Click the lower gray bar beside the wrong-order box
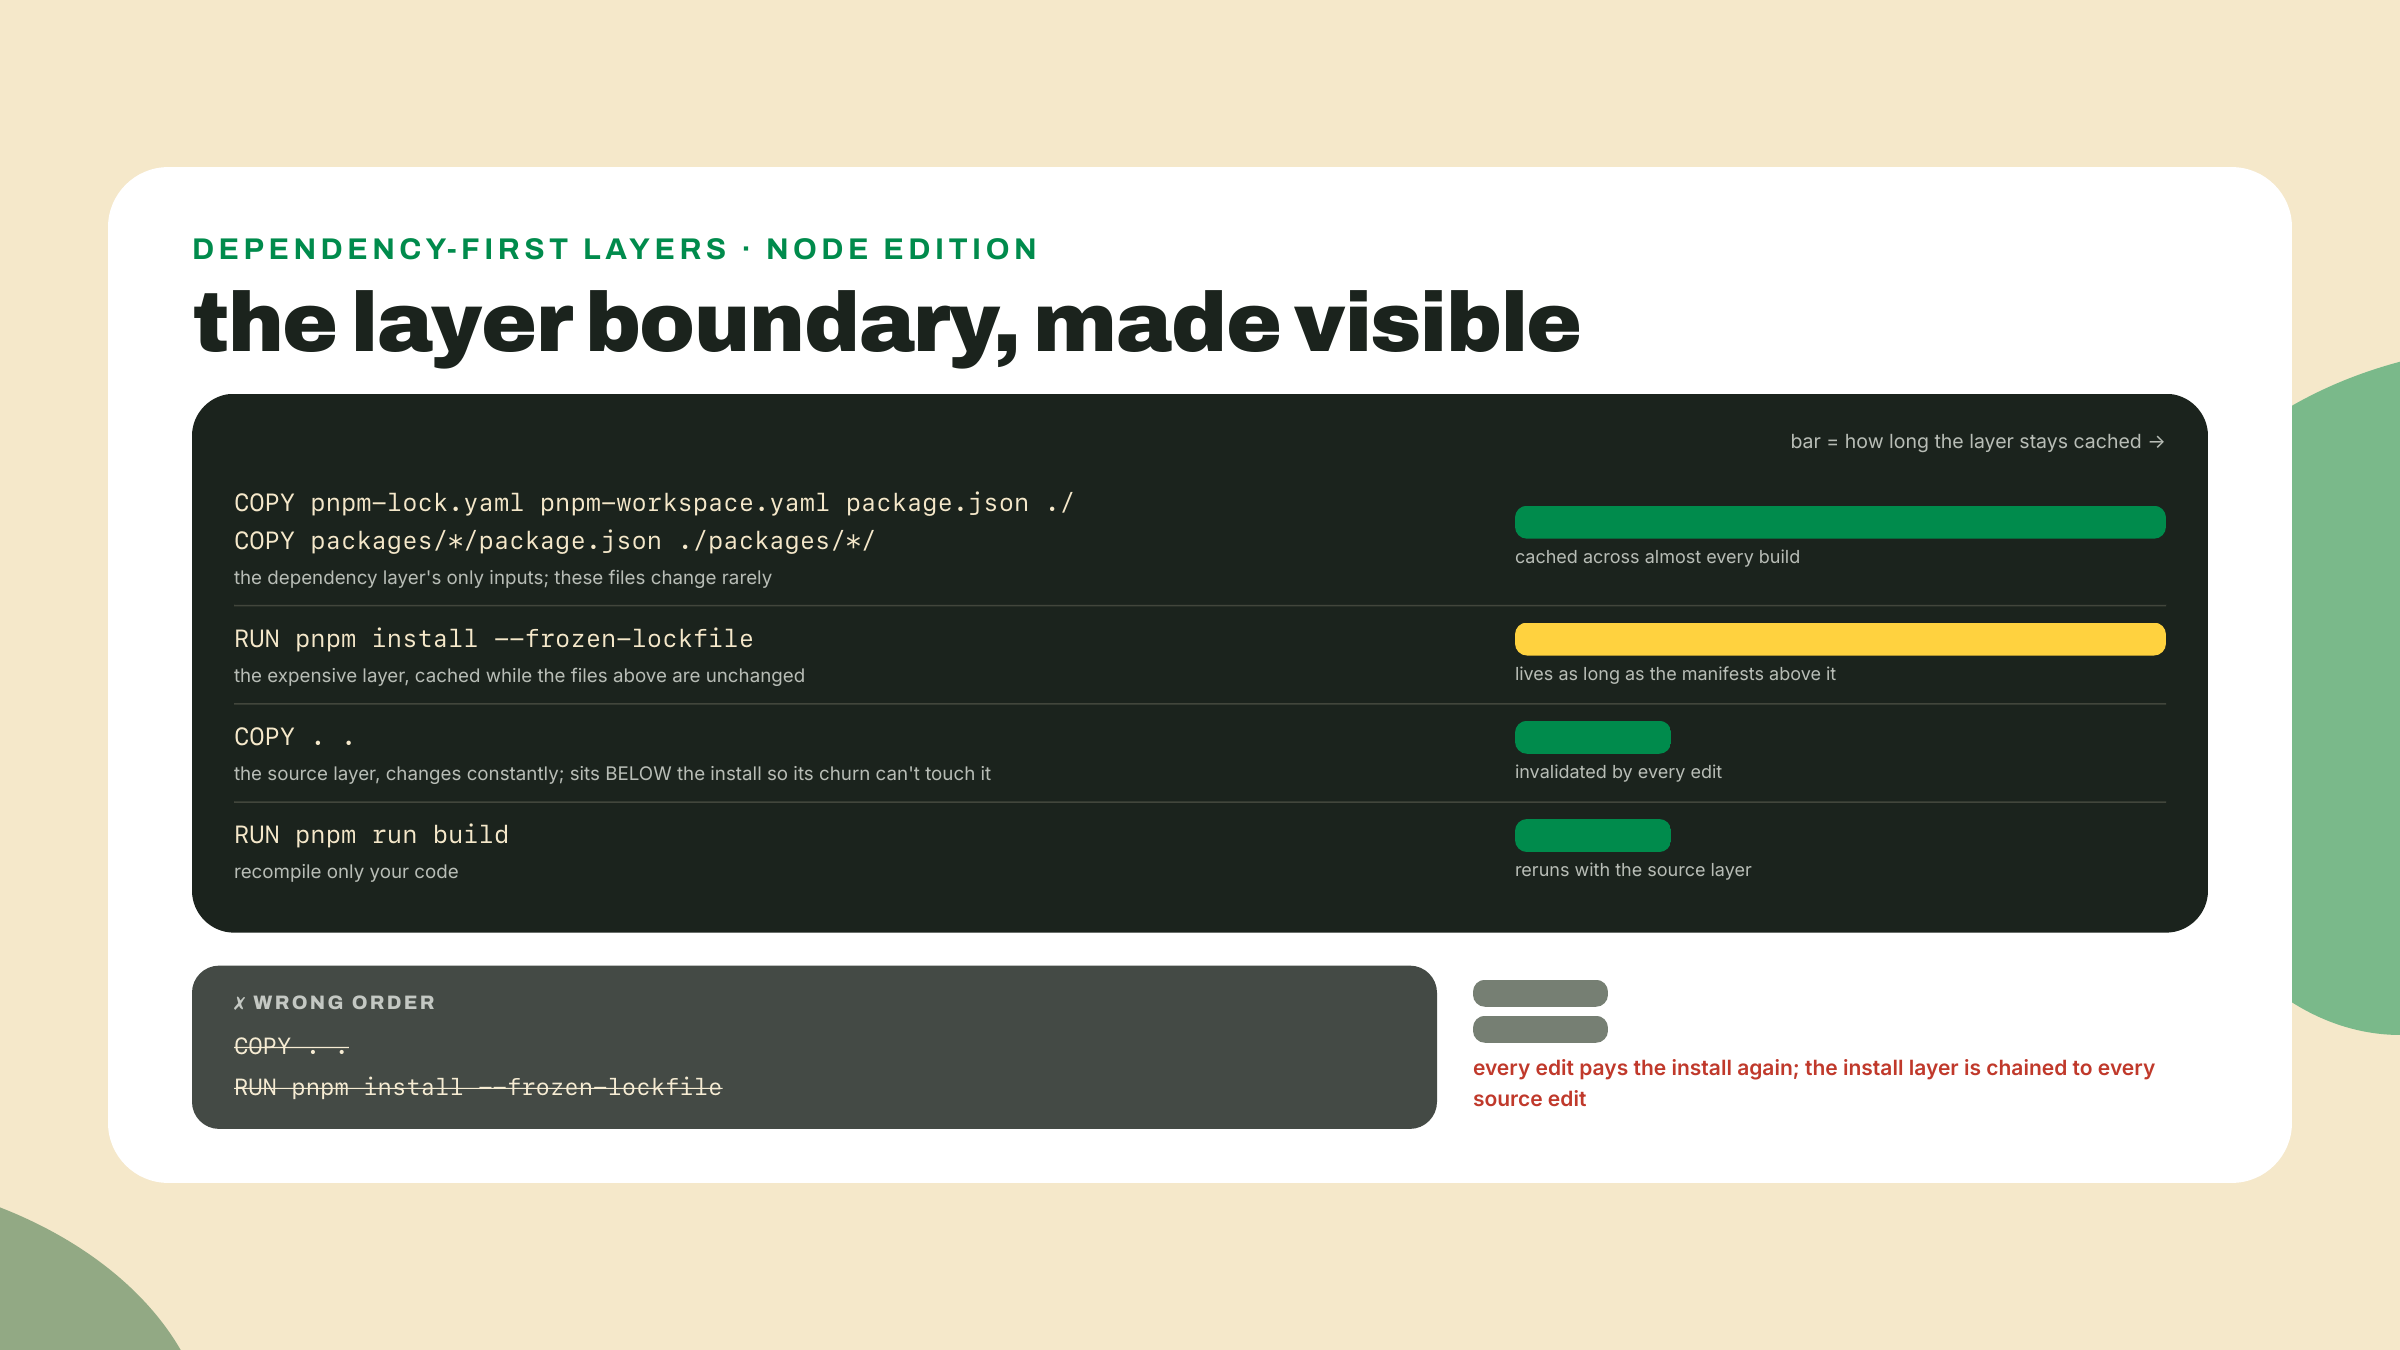The height and width of the screenshot is (1350, 2400). [x=1540, y=1029]
